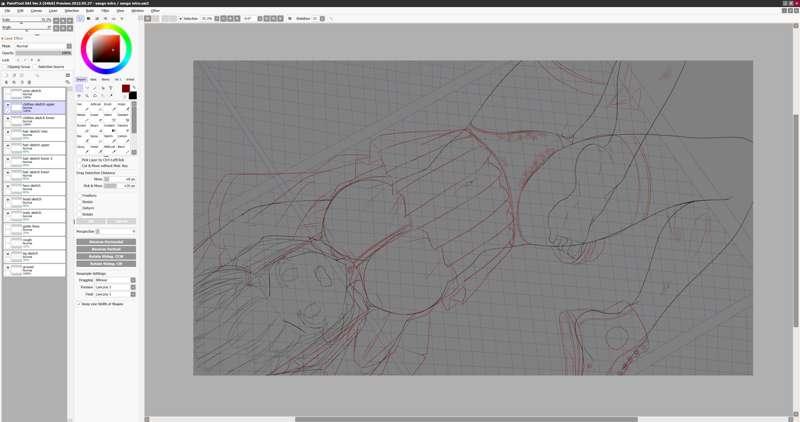
Task: Toggle the HSV slider panel icon
Action: point(97,18)
